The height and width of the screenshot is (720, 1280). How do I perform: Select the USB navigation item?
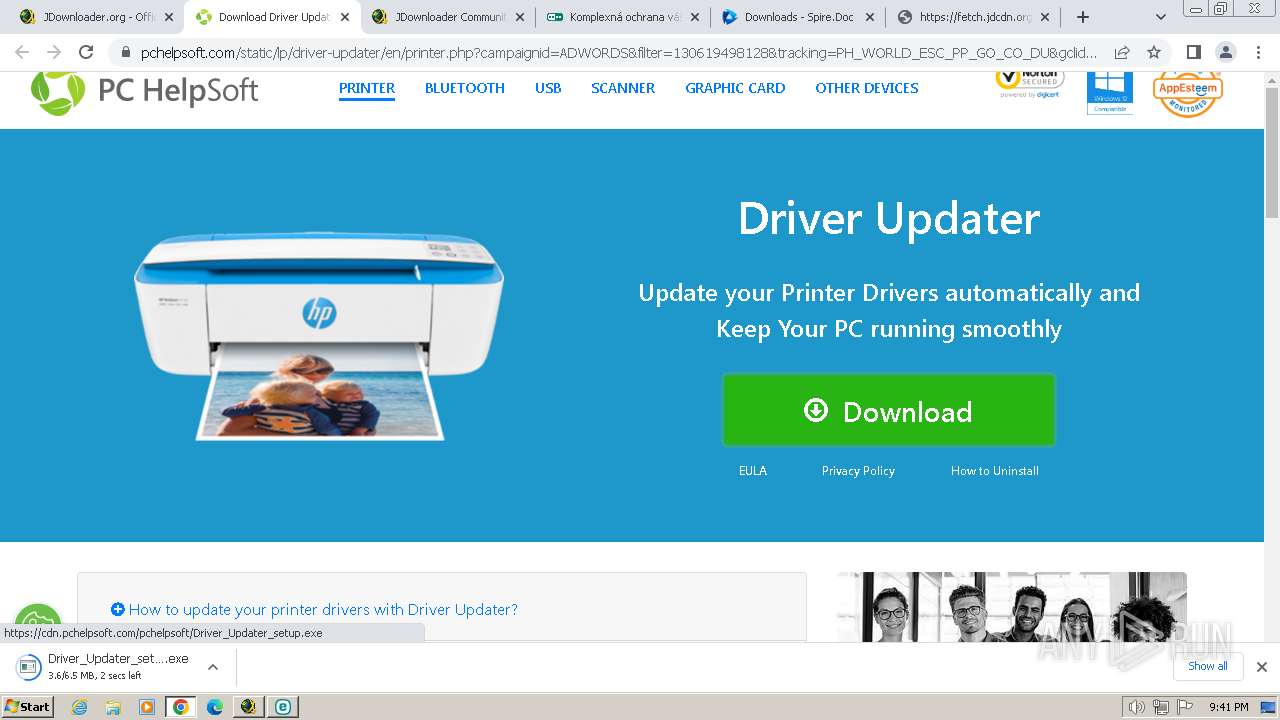point(548,88)
